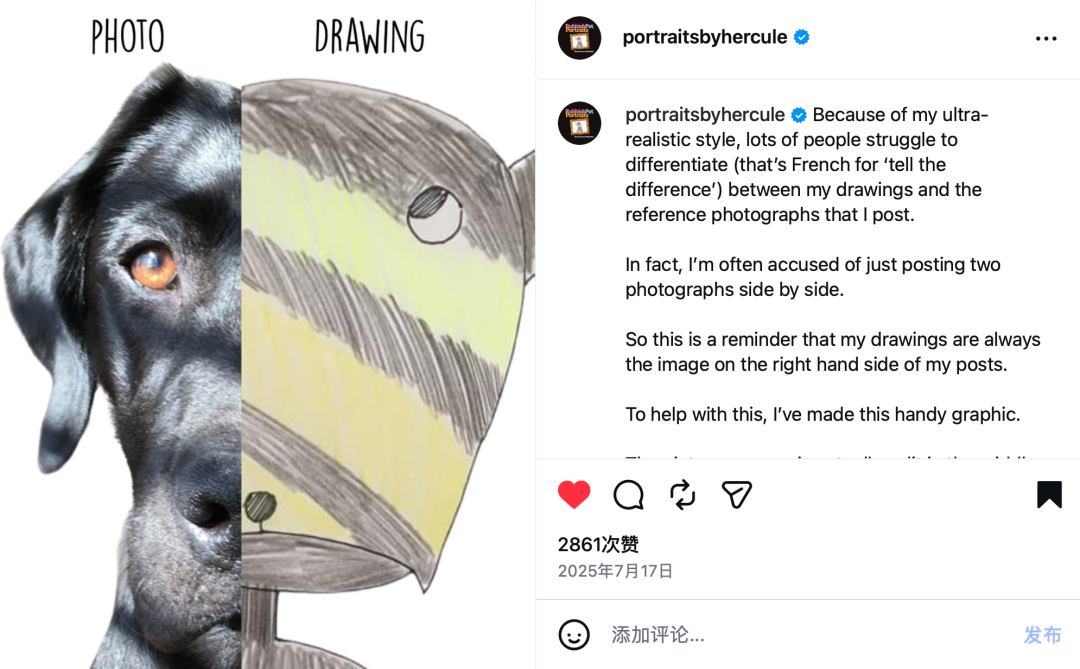The height and width of the screenshot is (669, 1080).
Task: View who liked via 2861次赞
Action: point(598,545)
